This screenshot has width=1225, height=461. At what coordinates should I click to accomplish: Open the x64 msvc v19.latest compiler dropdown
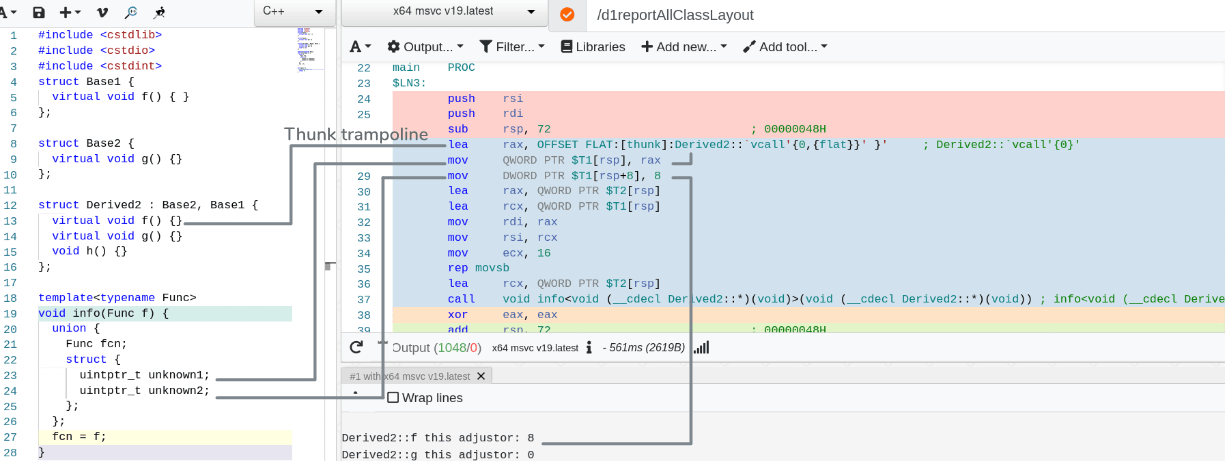coord(444,13)
